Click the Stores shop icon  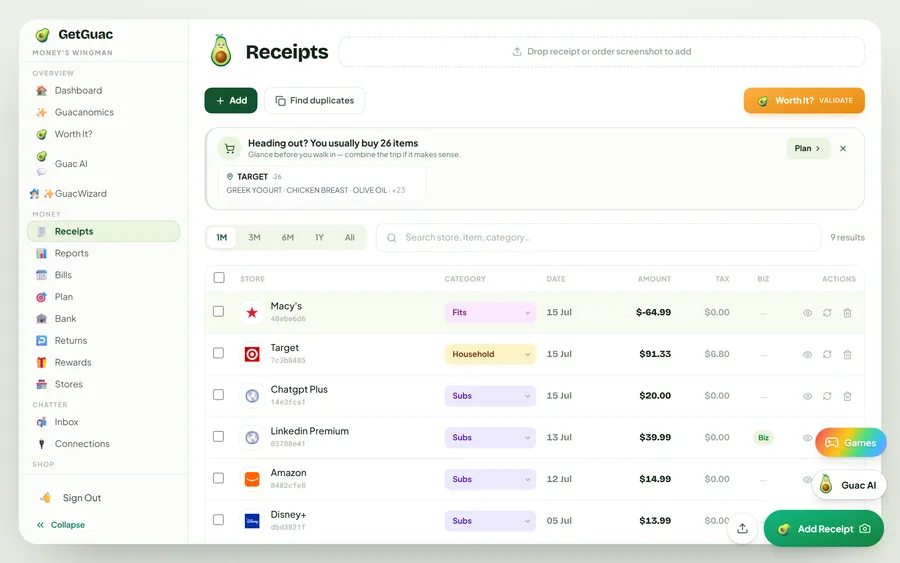(x=41, y=384)
